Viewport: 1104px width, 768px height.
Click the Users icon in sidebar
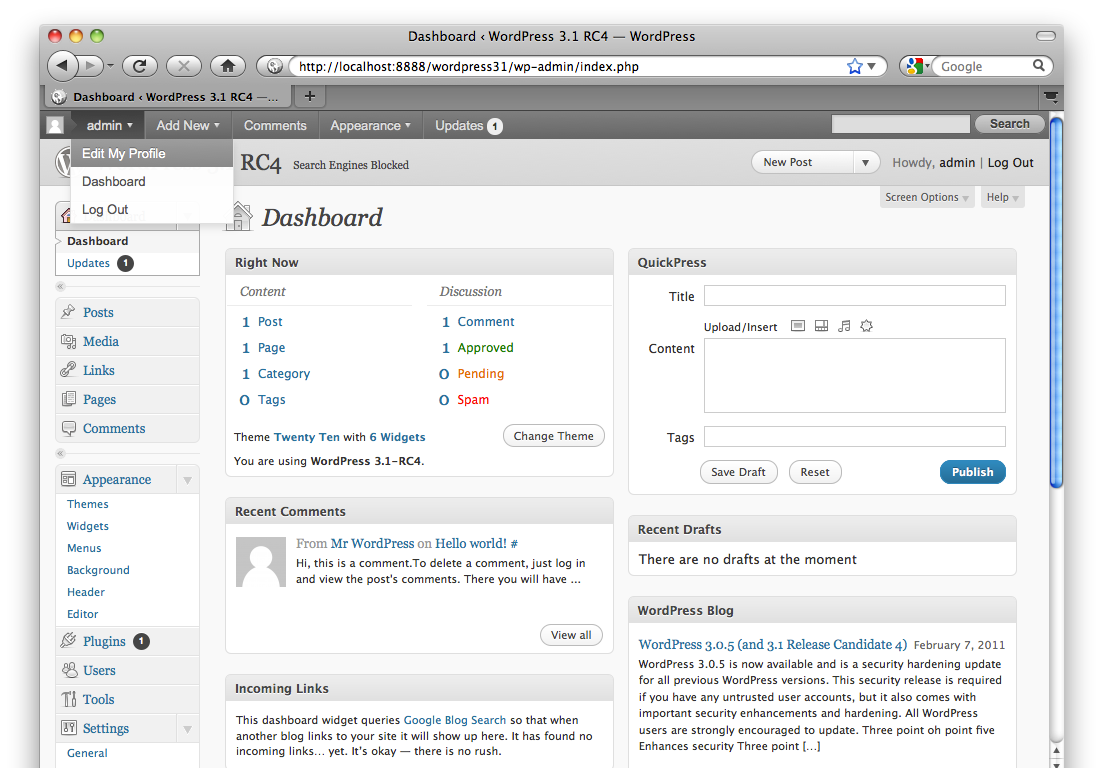68,670
